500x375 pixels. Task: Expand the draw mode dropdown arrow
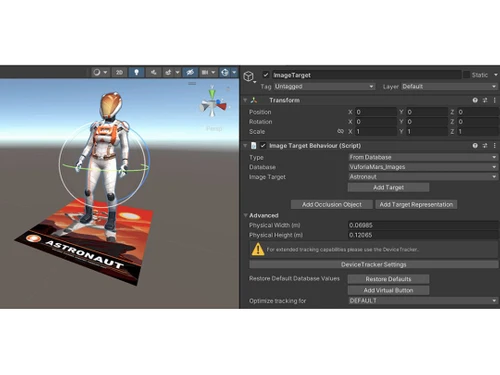click(x=105, y=72)
